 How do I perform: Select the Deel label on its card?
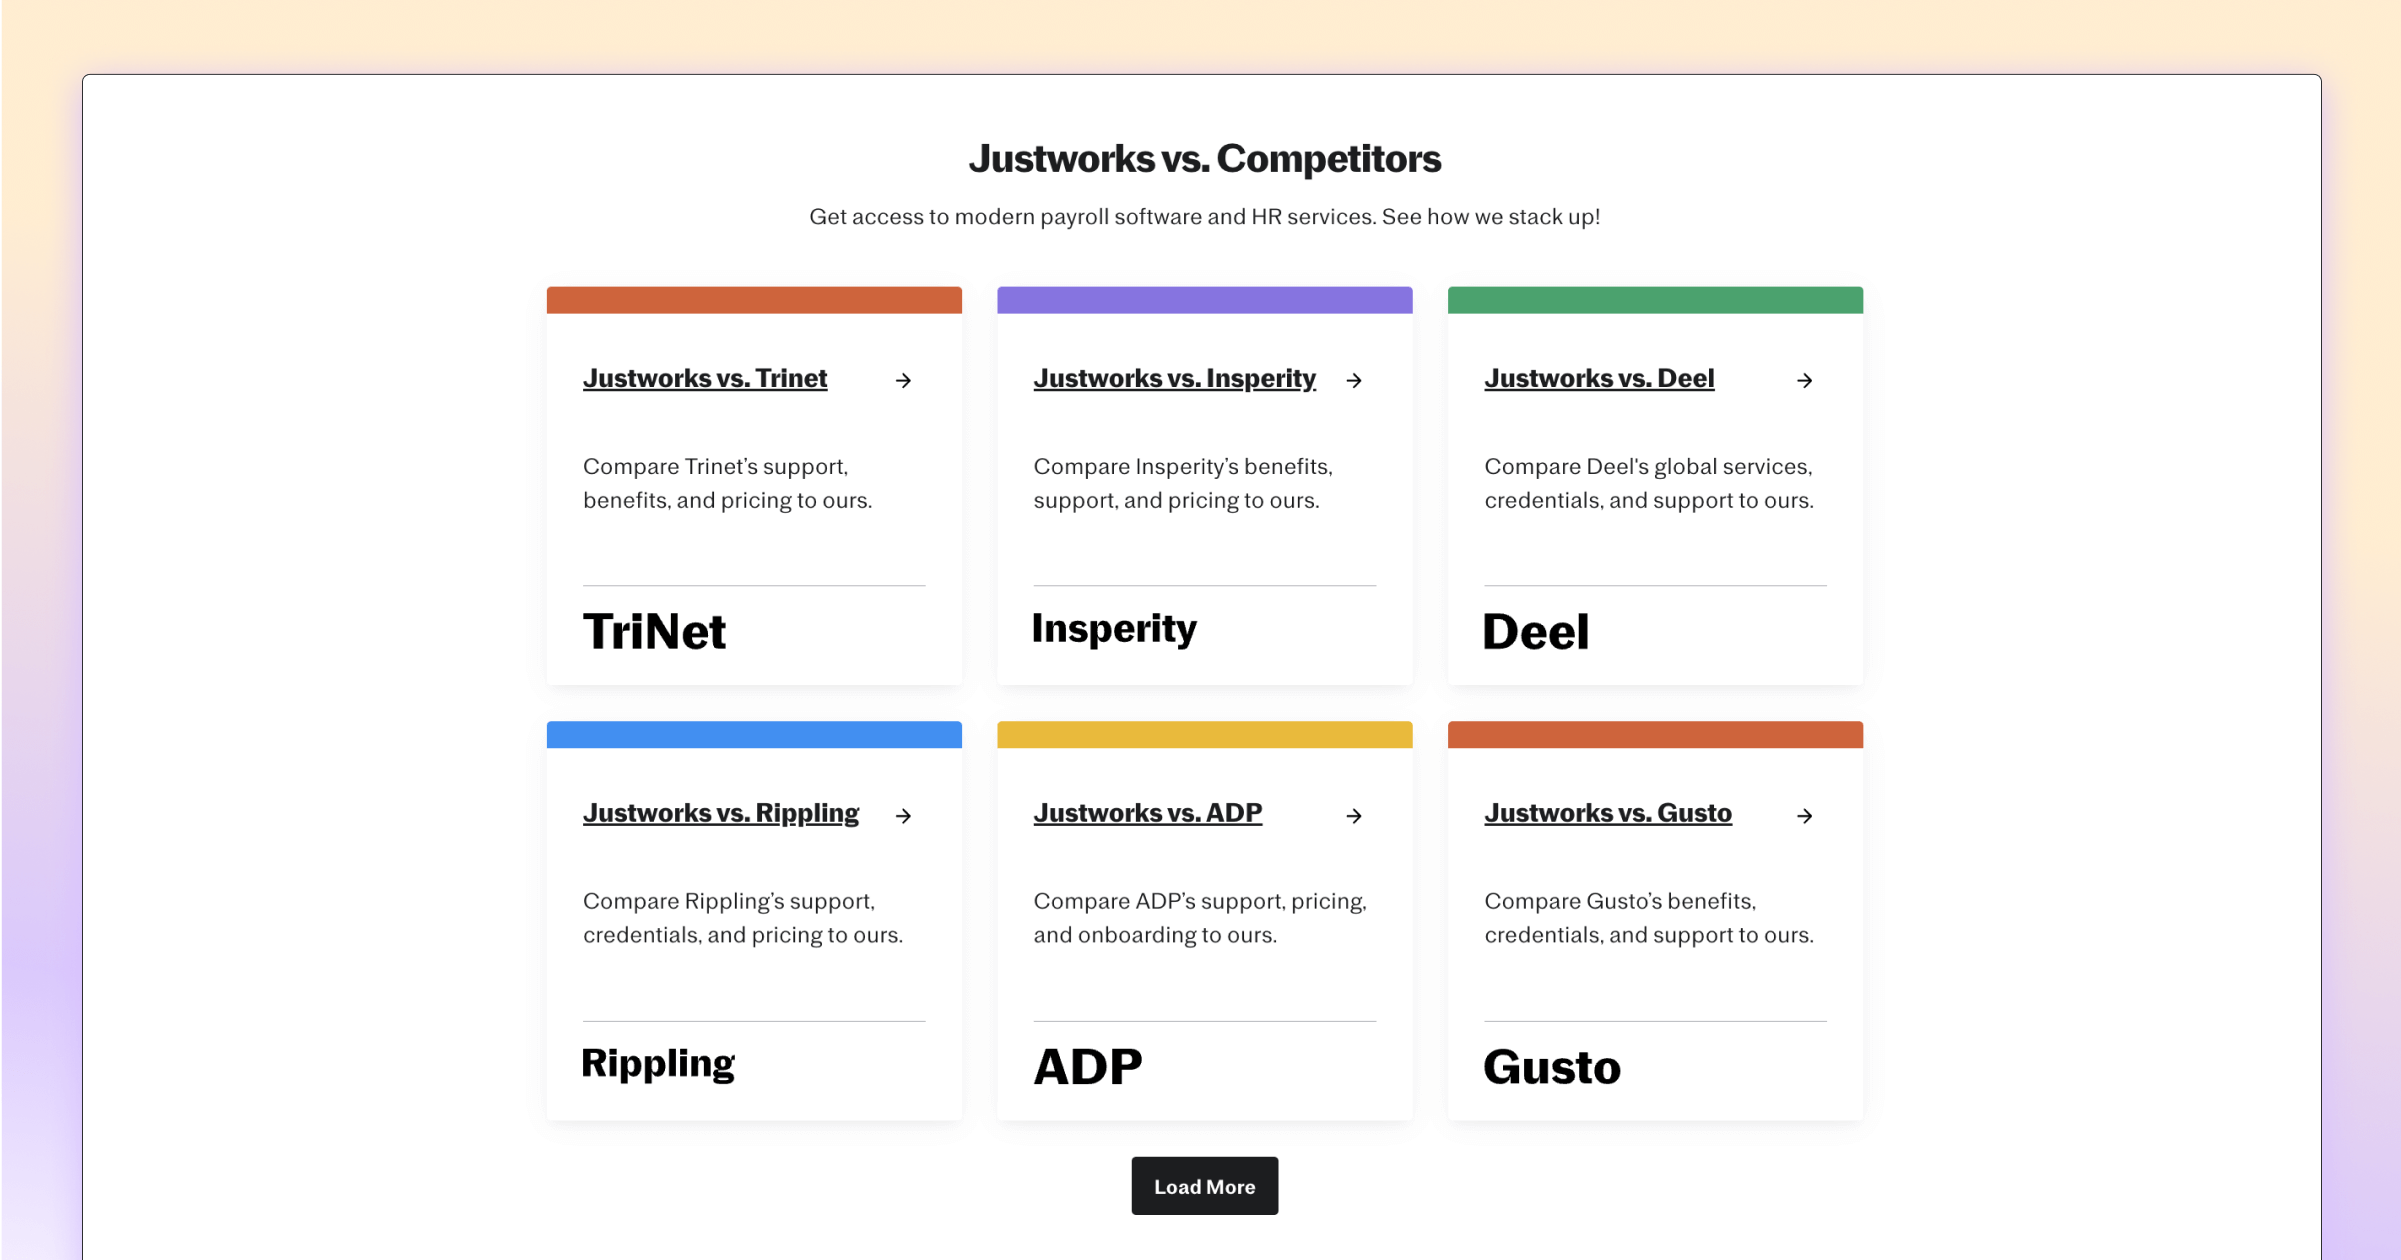pos(1536,630)
